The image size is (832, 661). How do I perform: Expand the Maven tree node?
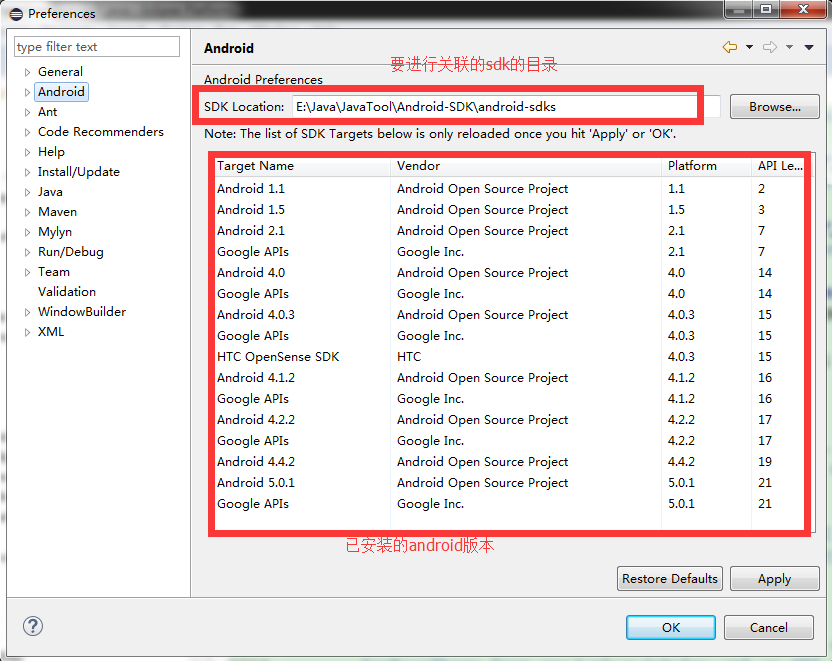coord(28,212)
